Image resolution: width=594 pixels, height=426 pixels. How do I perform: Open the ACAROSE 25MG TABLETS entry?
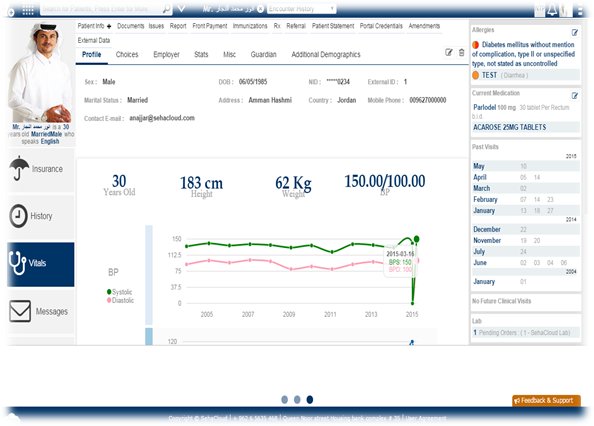(x=525, y=127)
